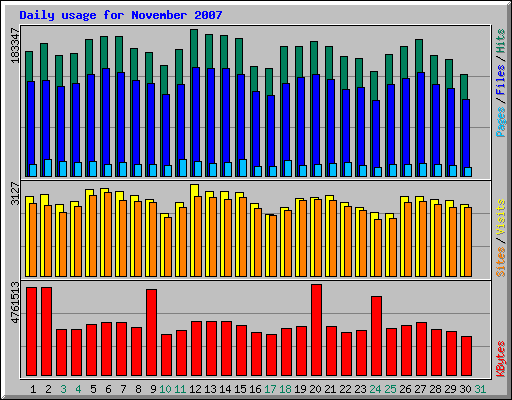This screenshot has height=400, width=512.
Task: Click the red KBytes bar for day 20
Action: 316,330
